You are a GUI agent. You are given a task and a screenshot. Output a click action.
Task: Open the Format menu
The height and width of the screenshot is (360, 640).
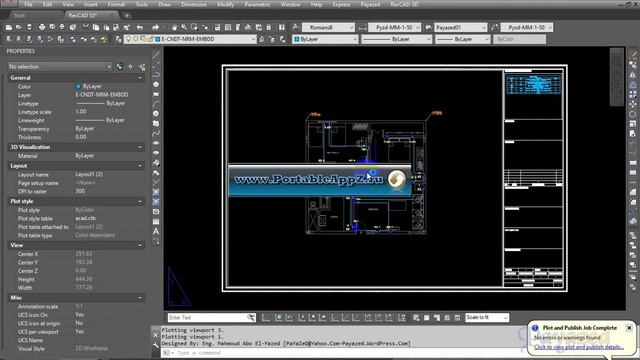click(x=116, y=4)
